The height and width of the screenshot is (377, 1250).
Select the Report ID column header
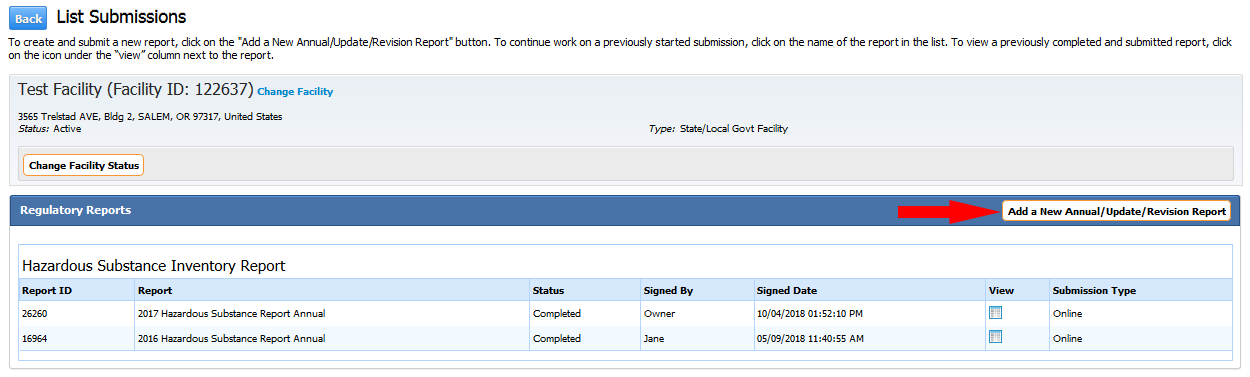coord(46,291)
